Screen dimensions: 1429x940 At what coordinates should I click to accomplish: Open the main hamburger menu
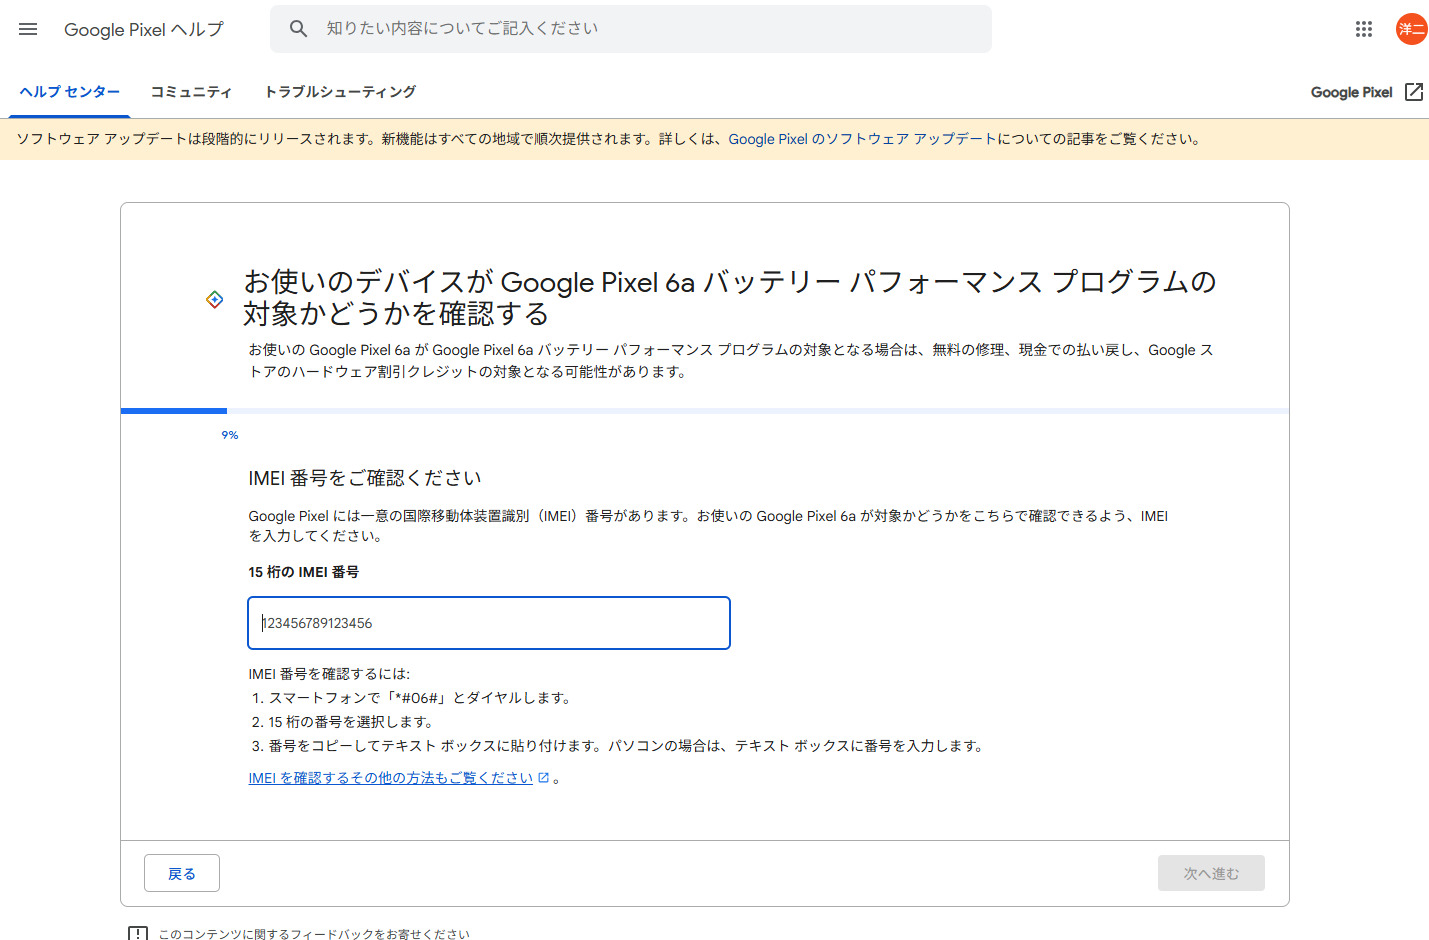point(28,29)
